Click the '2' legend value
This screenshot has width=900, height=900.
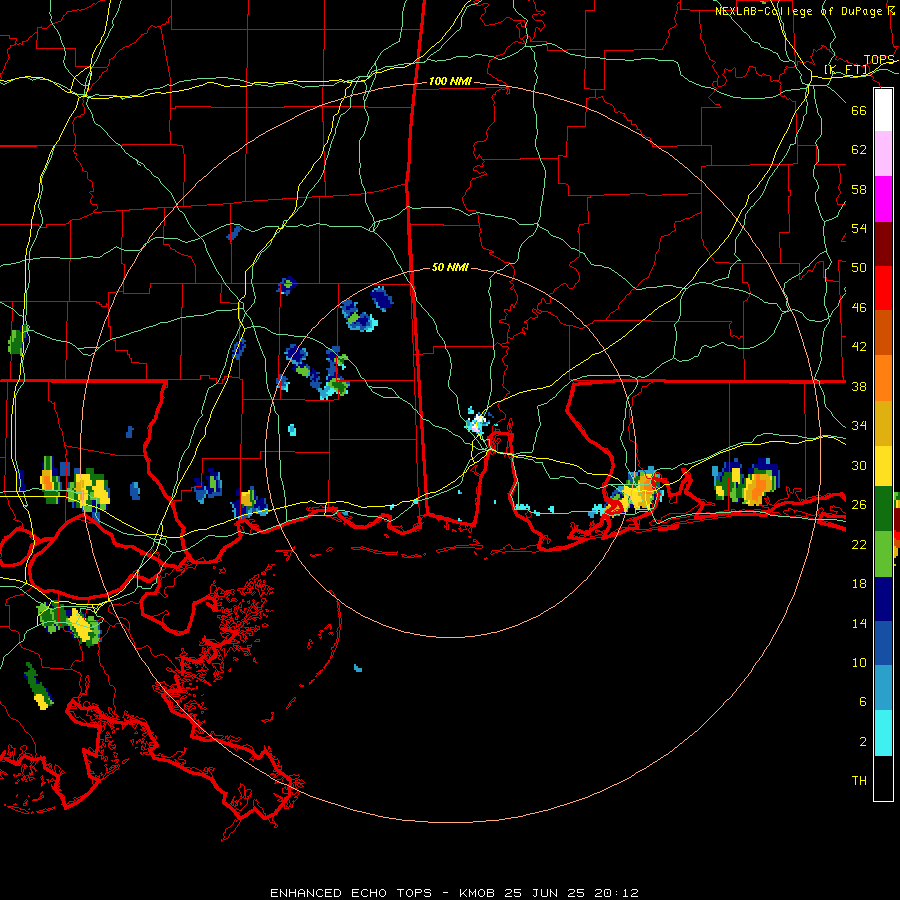tap(862, 741)
